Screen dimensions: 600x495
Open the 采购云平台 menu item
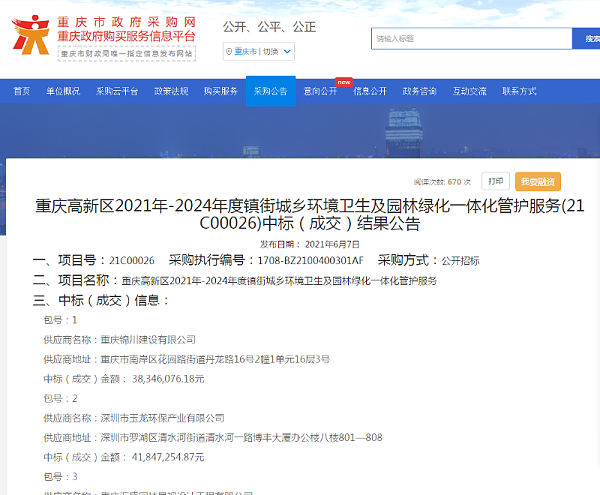[117, 91]
